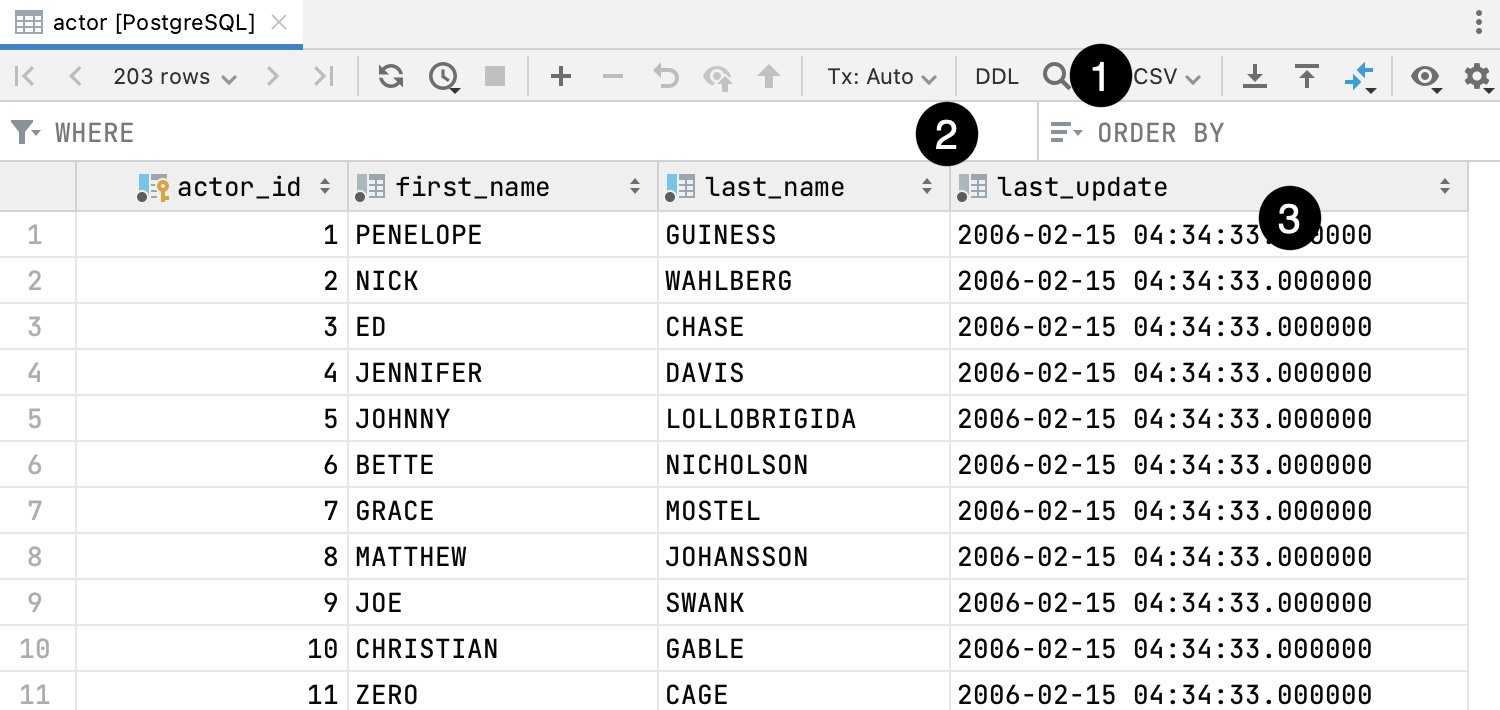Open the 203 rows page size dropdown
The height and width of the screenshot is (710, 1500).
tap(175, 75)
